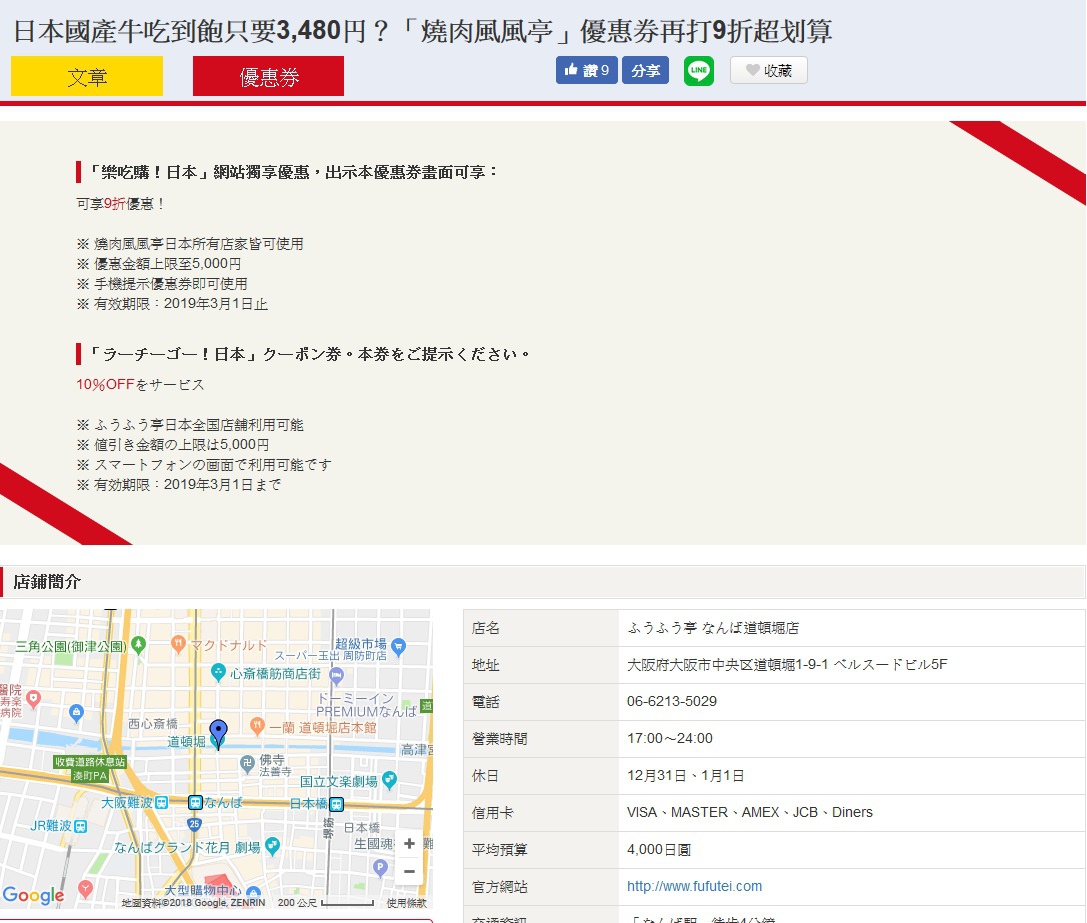This screenshot has height=923, width=1087.
Task: Click the 心斎橋筋商店街 shopping marker
Action: (218, 672)
